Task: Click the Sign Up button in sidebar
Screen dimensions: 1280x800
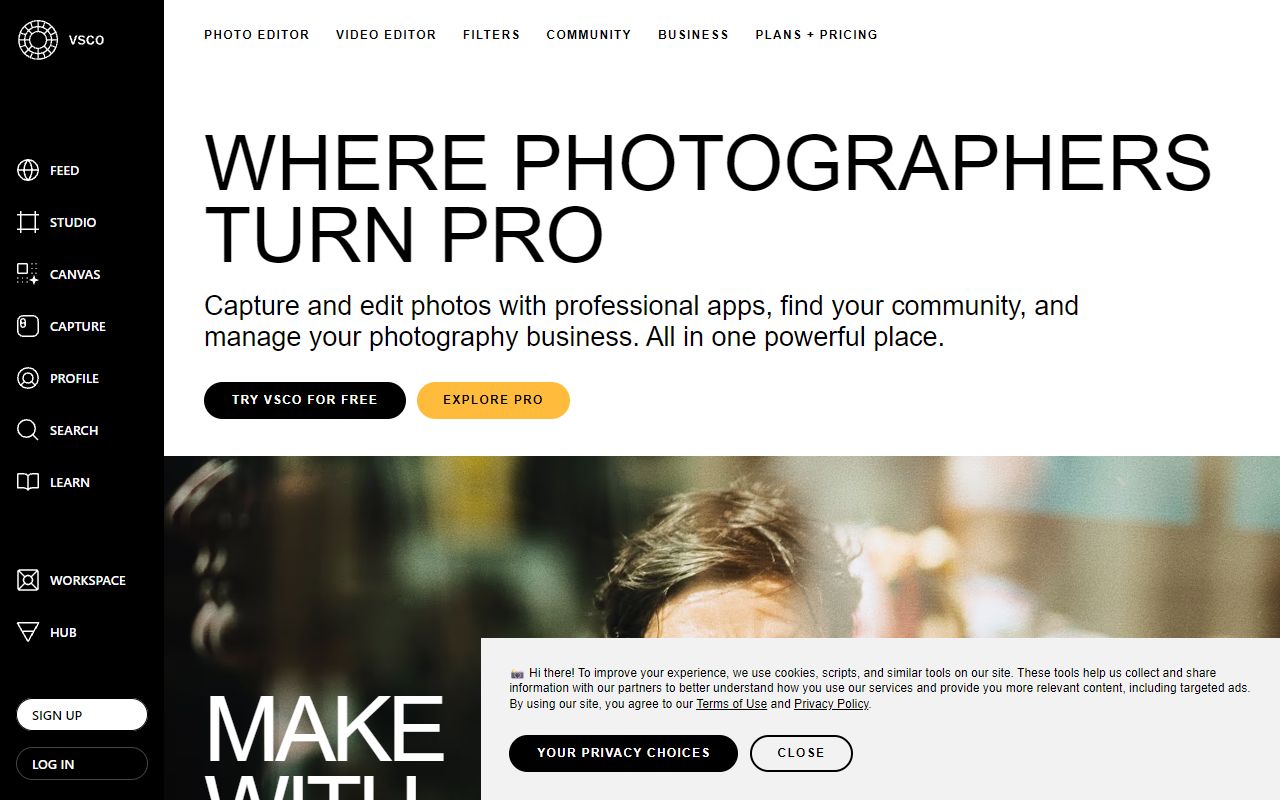Action: tap(82, 715)
